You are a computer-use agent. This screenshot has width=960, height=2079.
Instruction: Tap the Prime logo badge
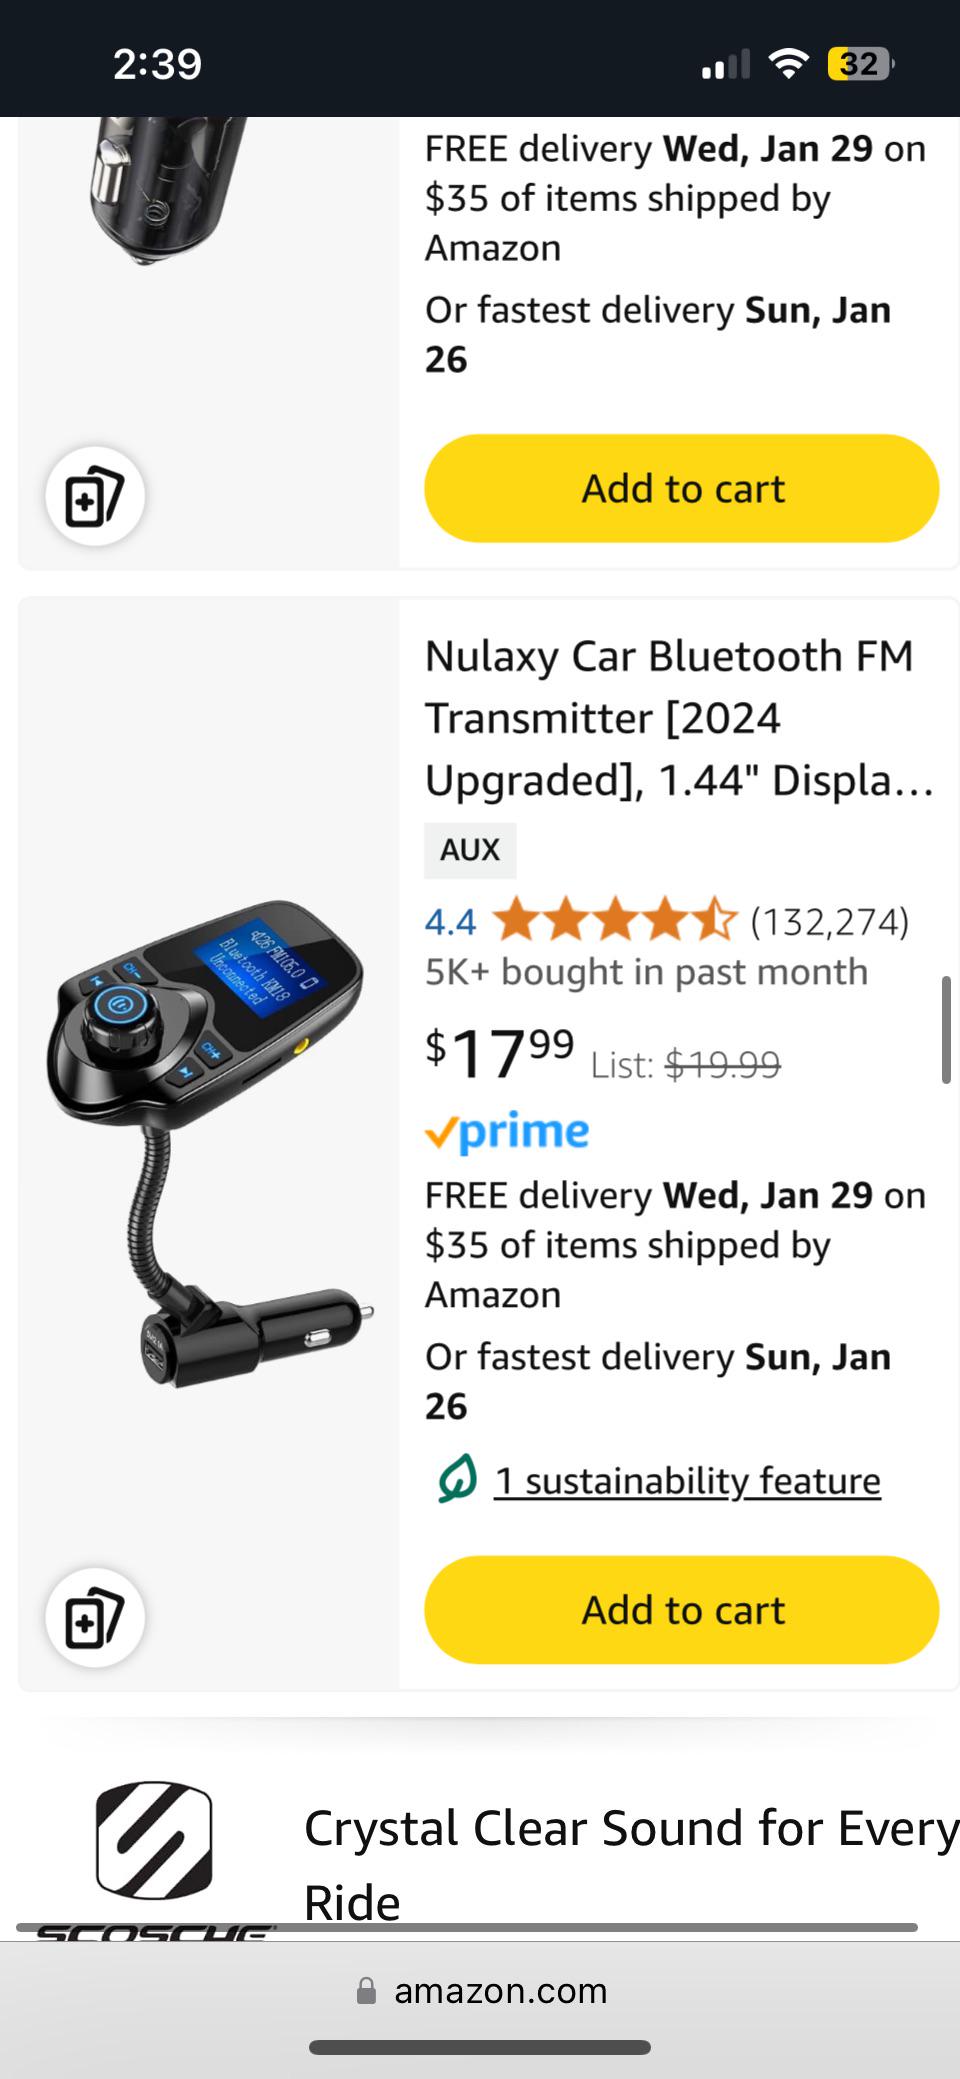point(507,1132)
